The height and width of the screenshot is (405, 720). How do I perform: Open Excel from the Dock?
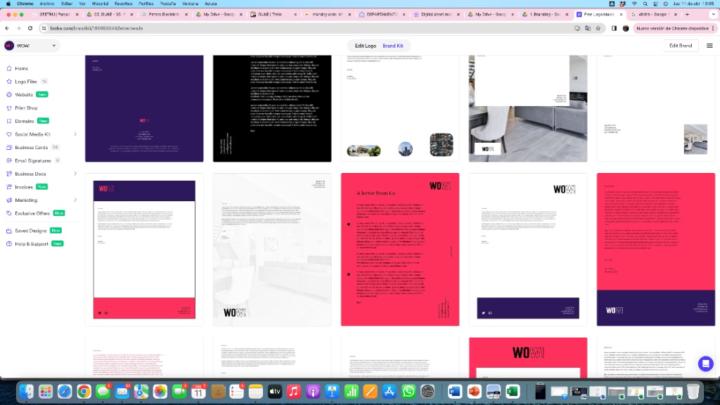click(512, 392)
